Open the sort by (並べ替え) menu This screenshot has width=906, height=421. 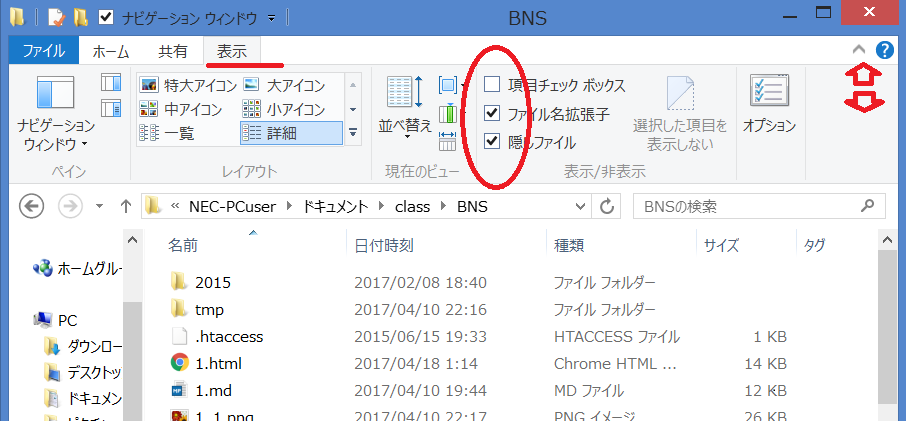pos(405,109)
